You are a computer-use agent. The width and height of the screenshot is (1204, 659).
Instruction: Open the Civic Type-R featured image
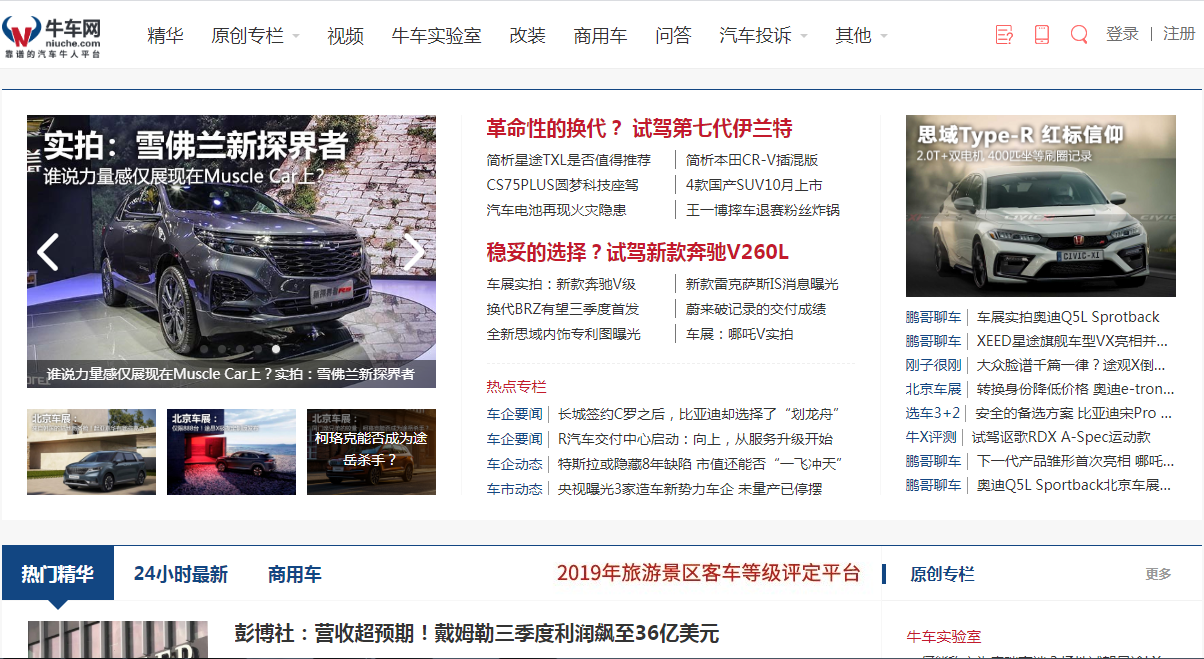click(1040, 205)
